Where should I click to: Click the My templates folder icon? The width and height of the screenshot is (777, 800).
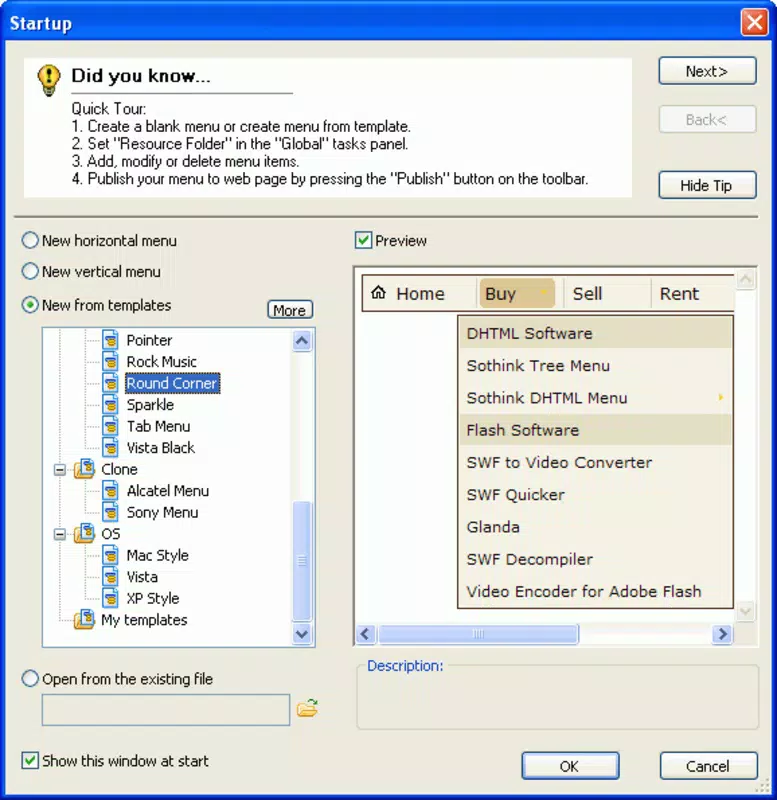point(85,619)
